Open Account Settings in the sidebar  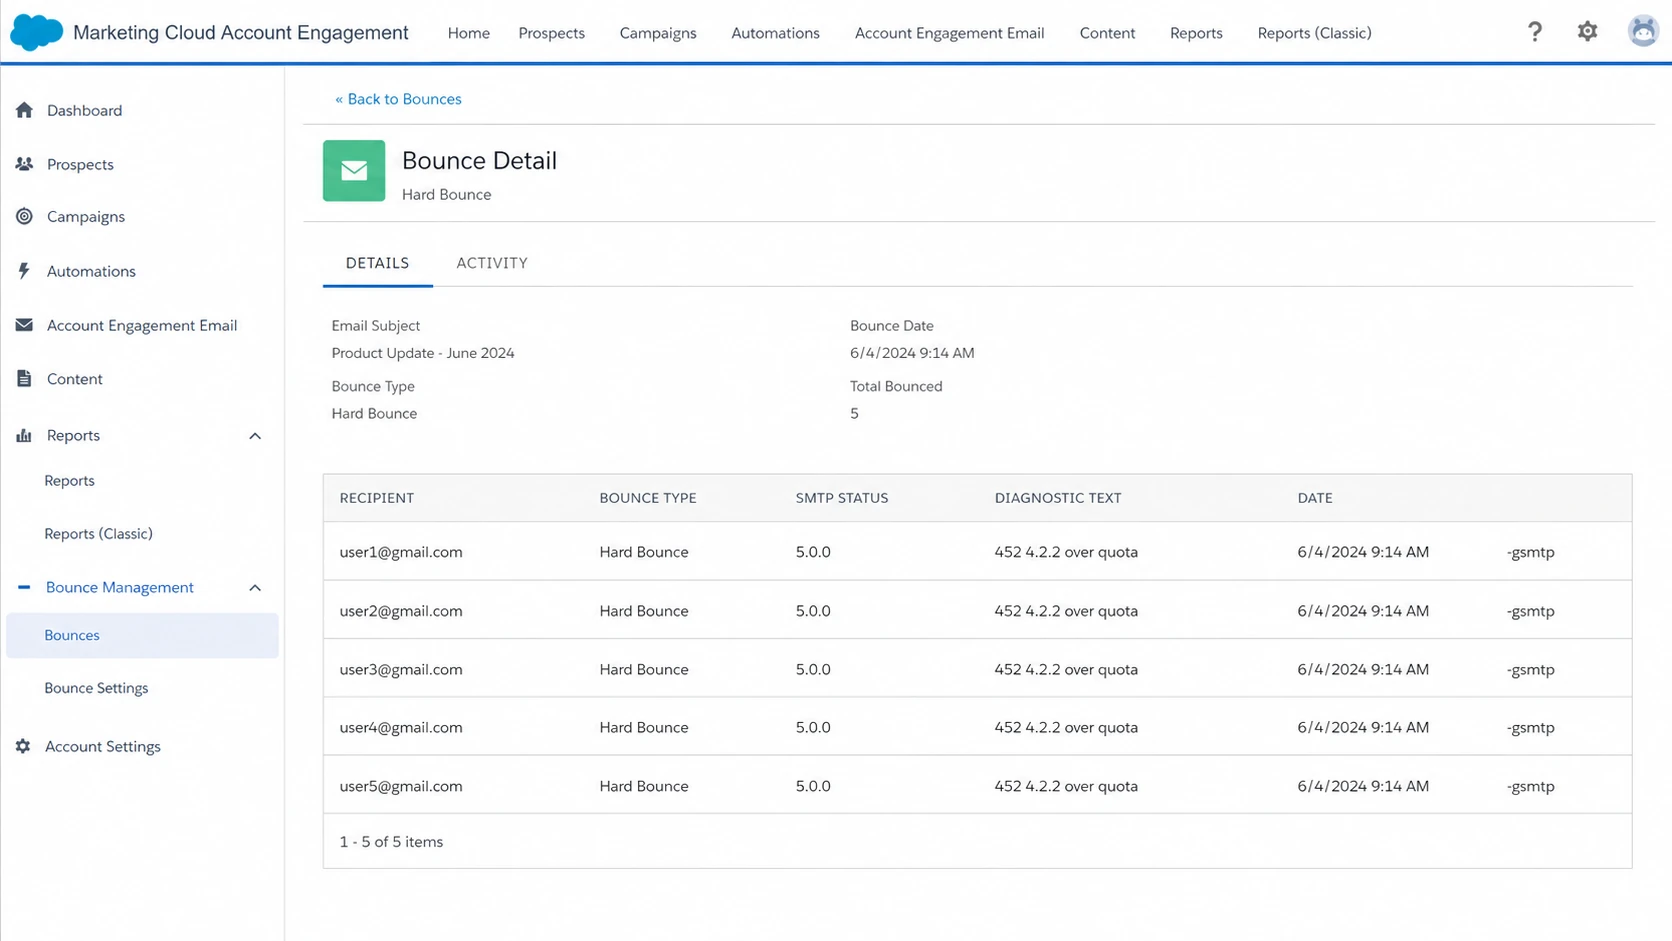(103, 746)
